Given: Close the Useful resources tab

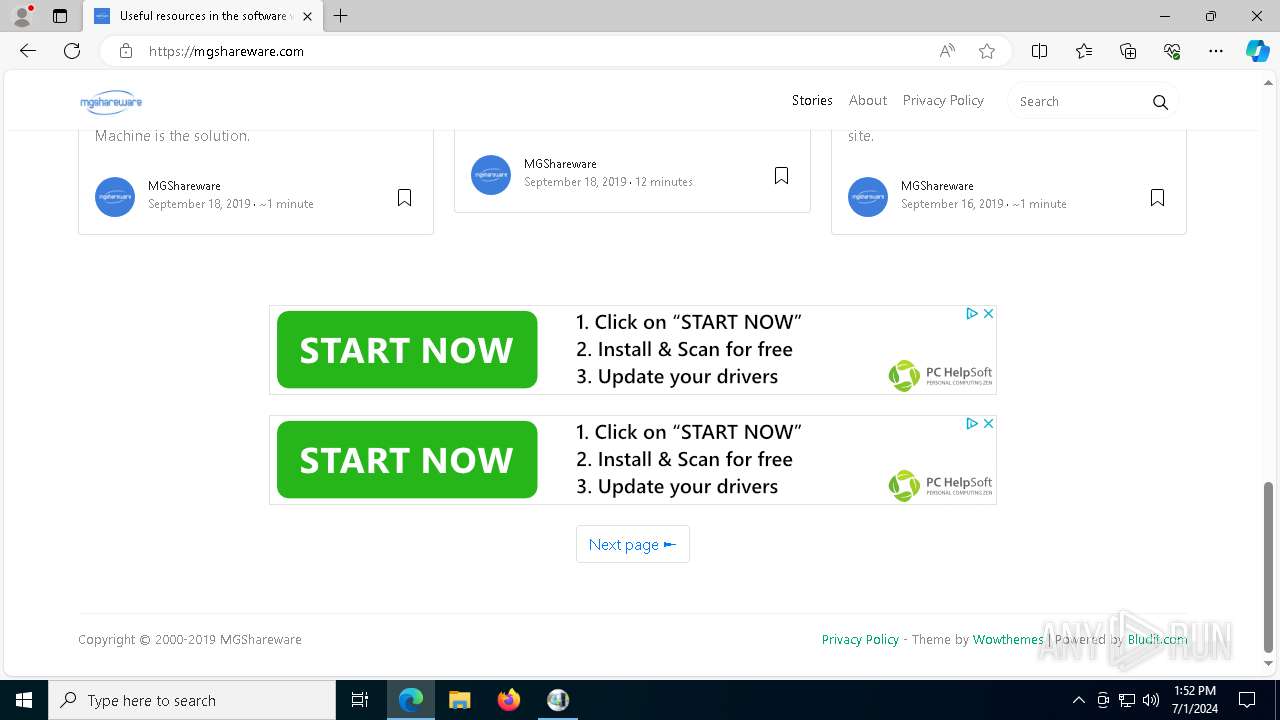Looking at the screenshot, I should (x=307, y=16).
